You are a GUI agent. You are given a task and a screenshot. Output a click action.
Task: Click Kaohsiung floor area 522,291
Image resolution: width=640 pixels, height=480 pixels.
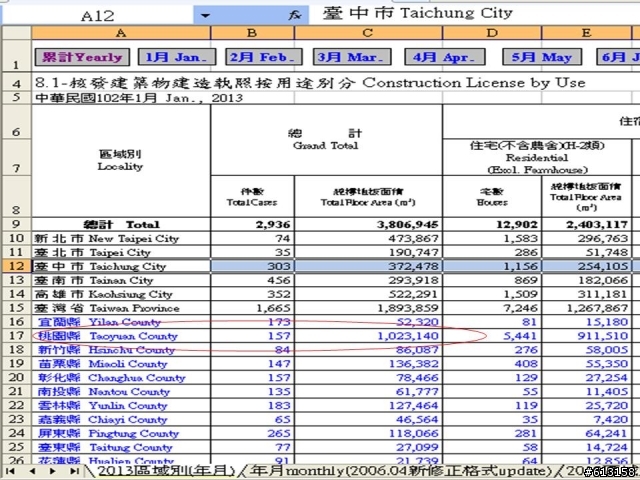point(368,294)
